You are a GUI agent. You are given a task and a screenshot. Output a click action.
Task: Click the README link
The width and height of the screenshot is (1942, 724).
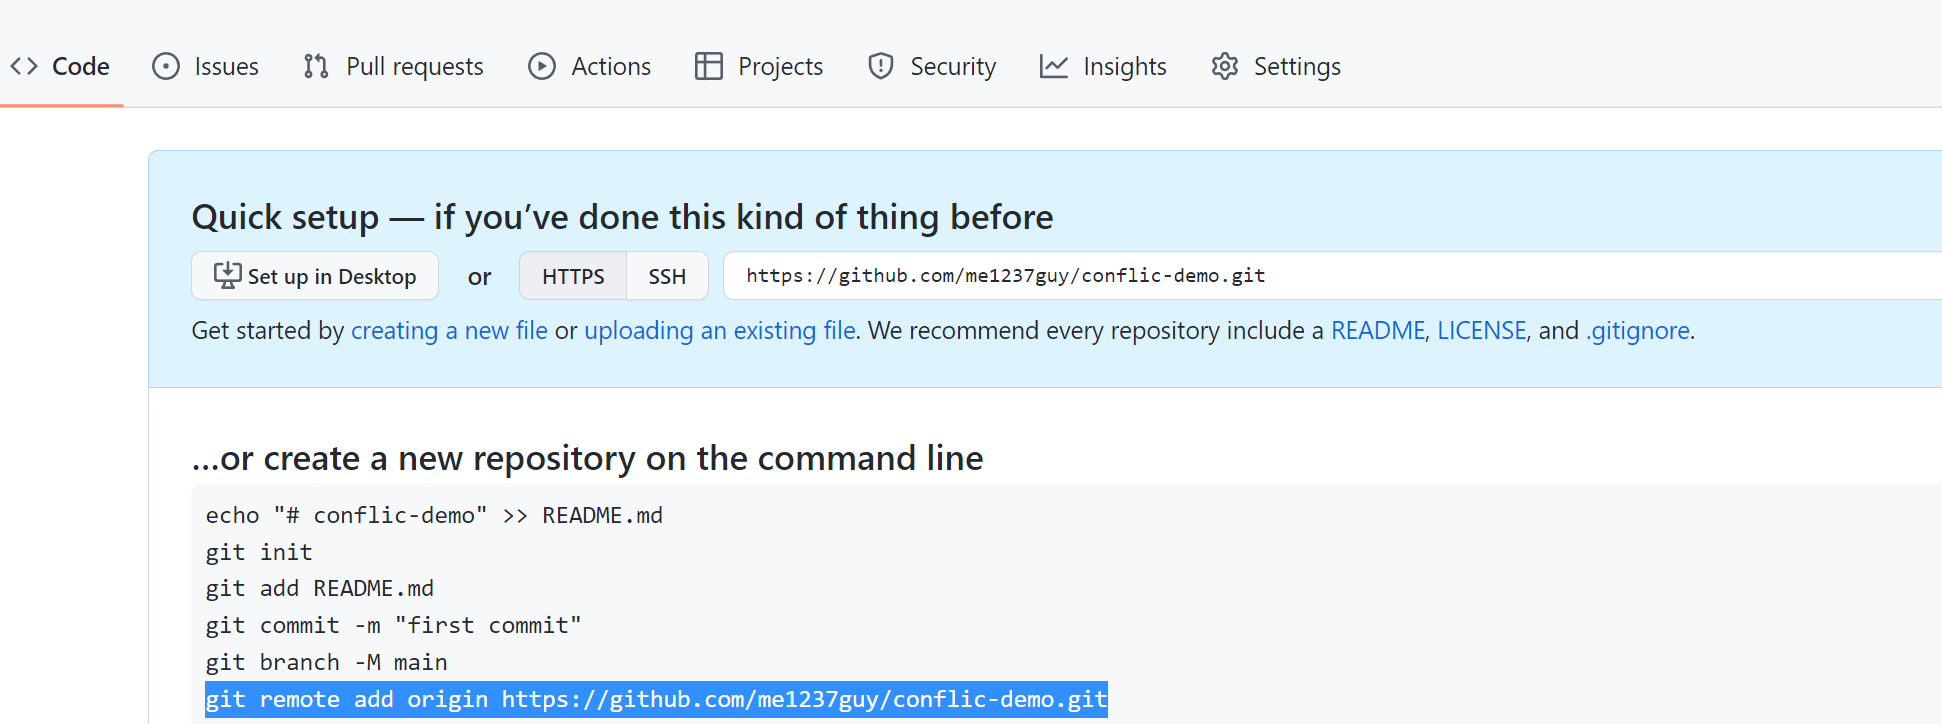point(1378,330)
